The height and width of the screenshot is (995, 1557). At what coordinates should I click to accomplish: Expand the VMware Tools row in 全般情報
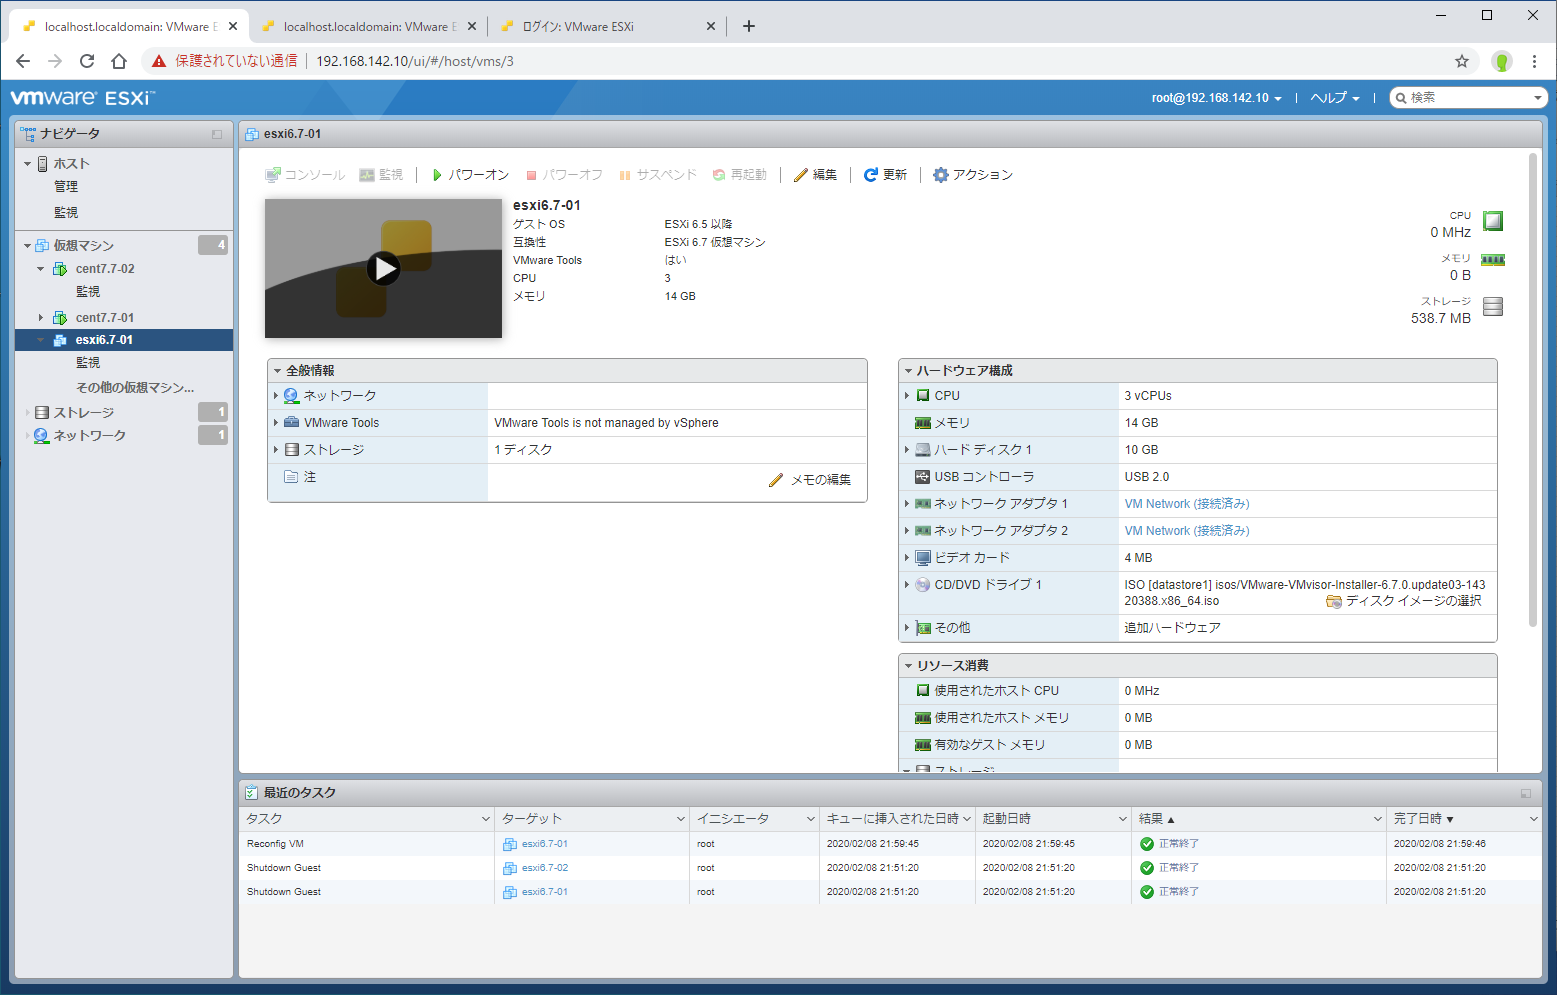[x=276, y=423]
